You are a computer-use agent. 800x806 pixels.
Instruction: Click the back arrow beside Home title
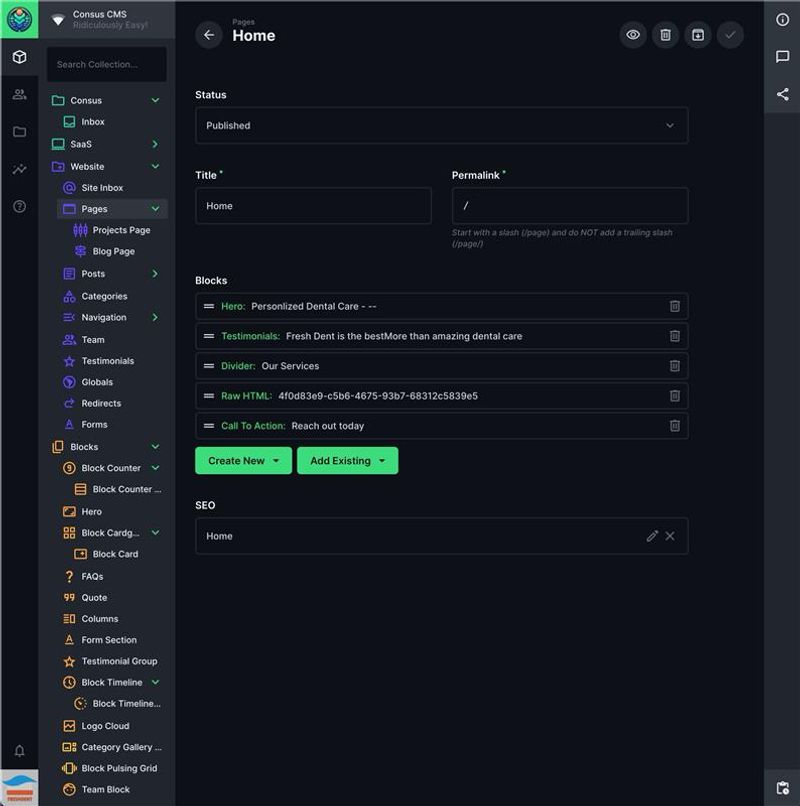(x=208, y=35)
